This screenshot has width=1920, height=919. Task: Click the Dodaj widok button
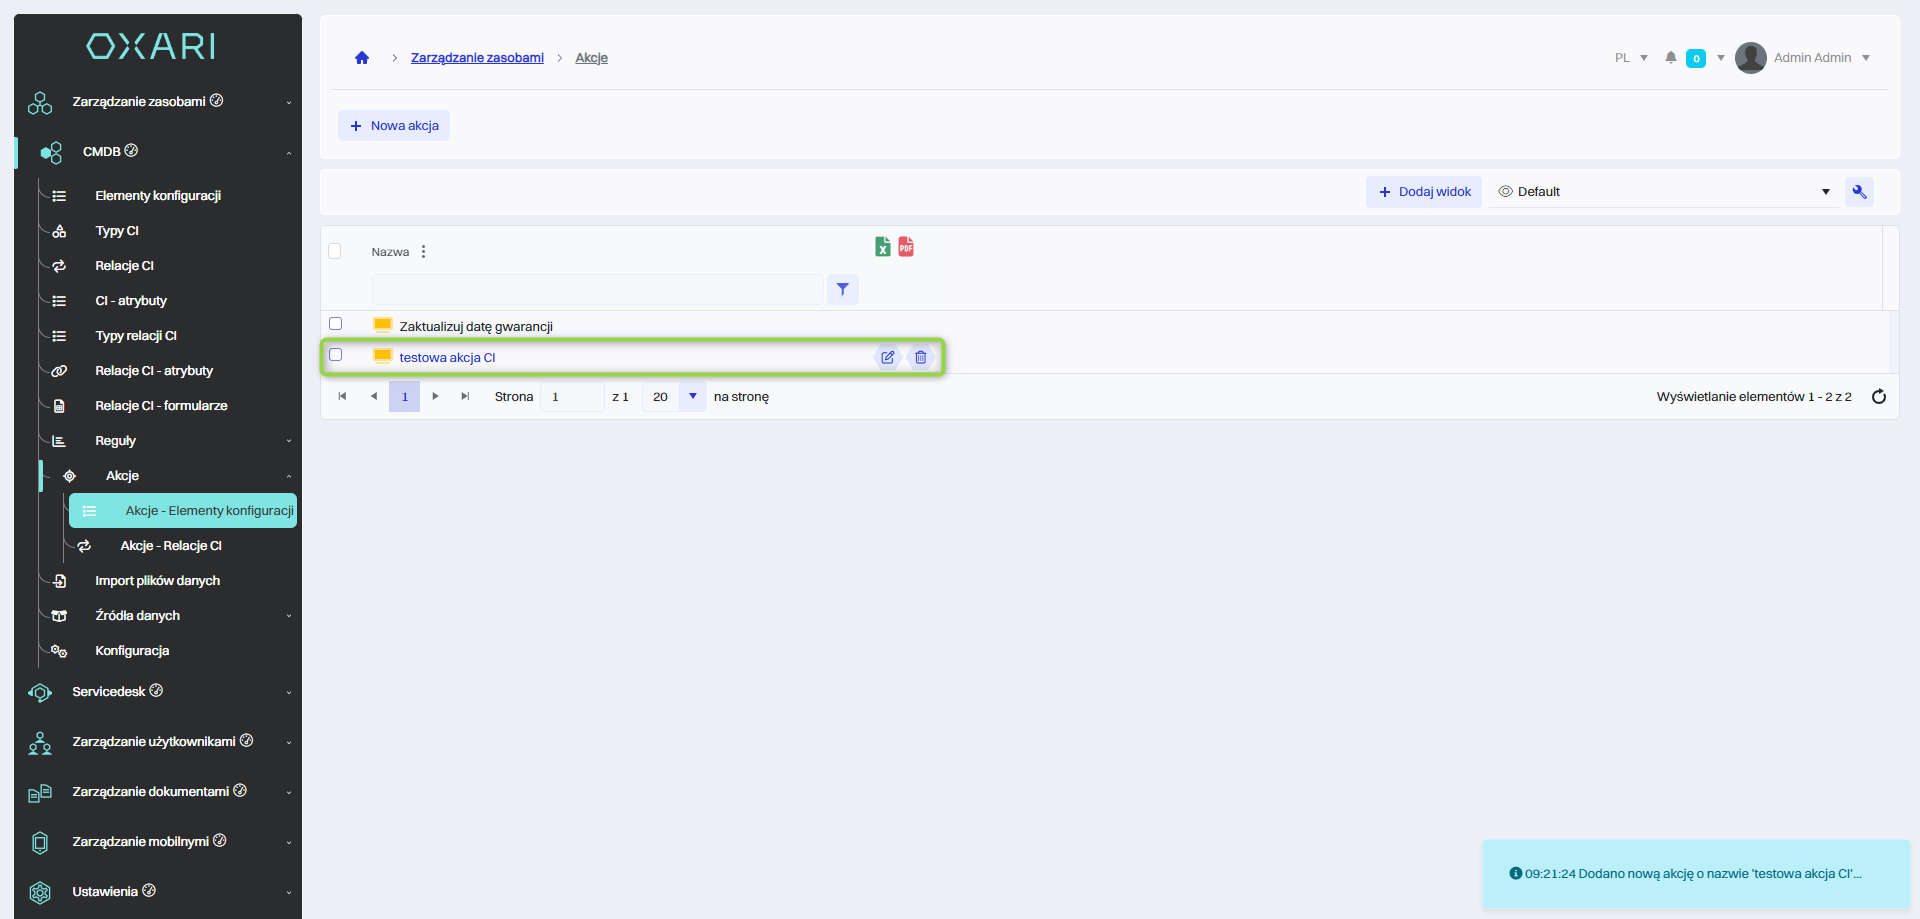1424,192
